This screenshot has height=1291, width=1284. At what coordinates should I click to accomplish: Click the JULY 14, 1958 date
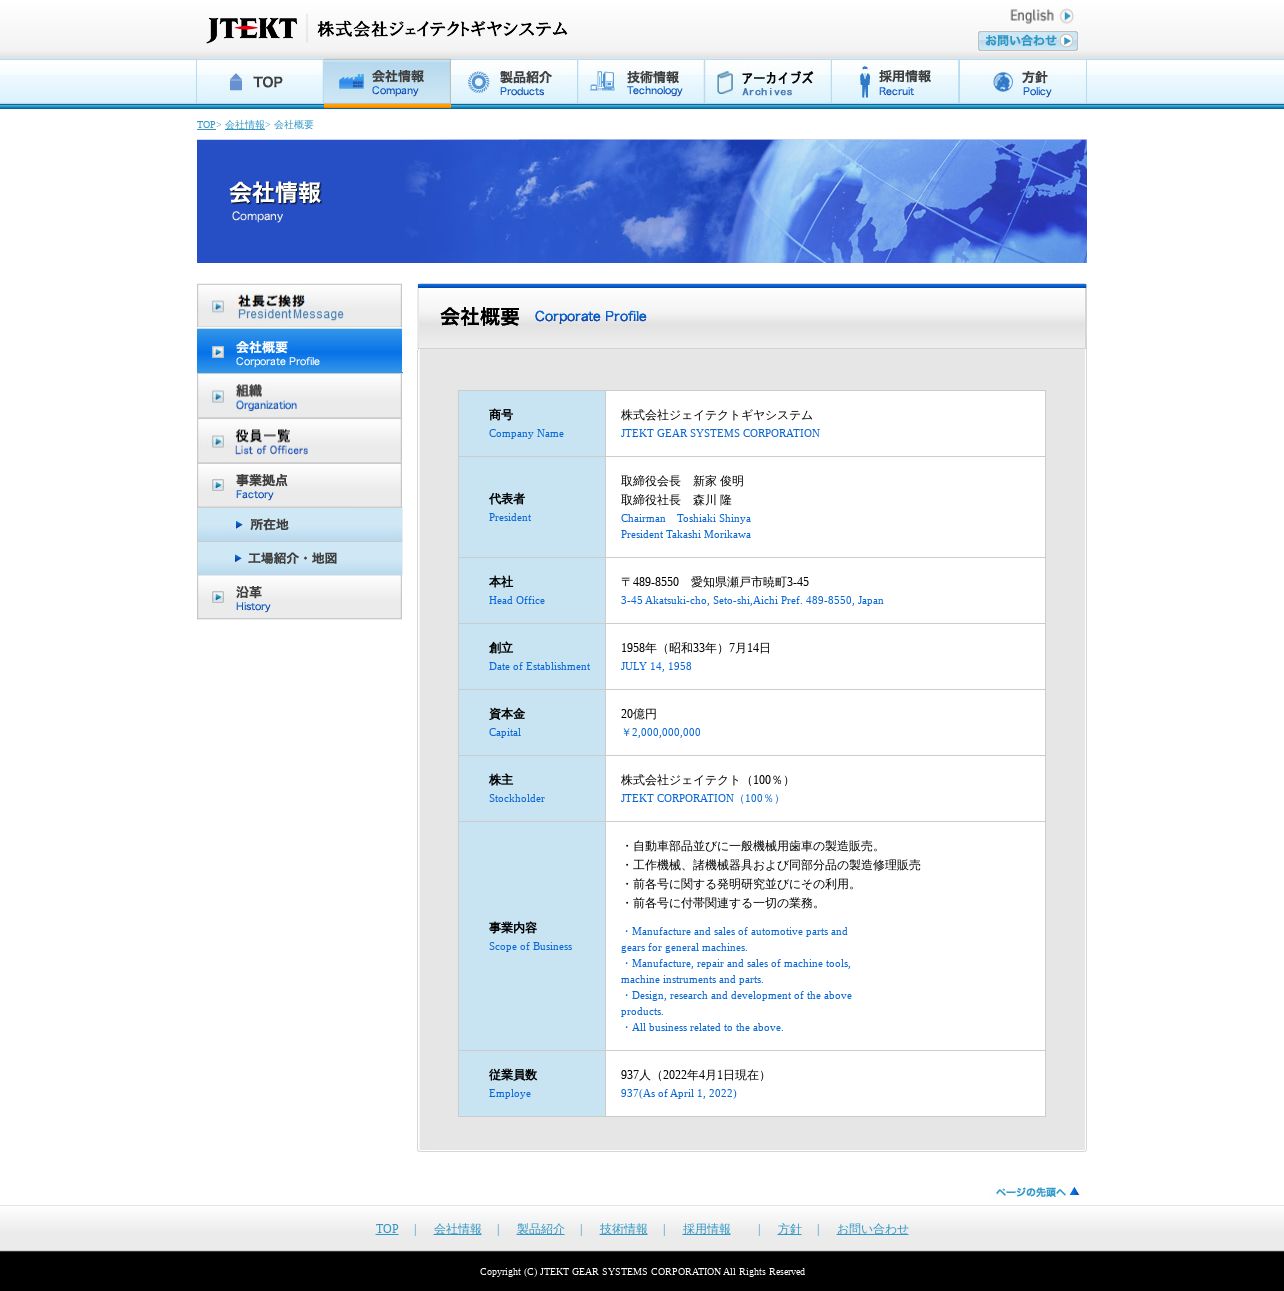[x=656, y=666]
